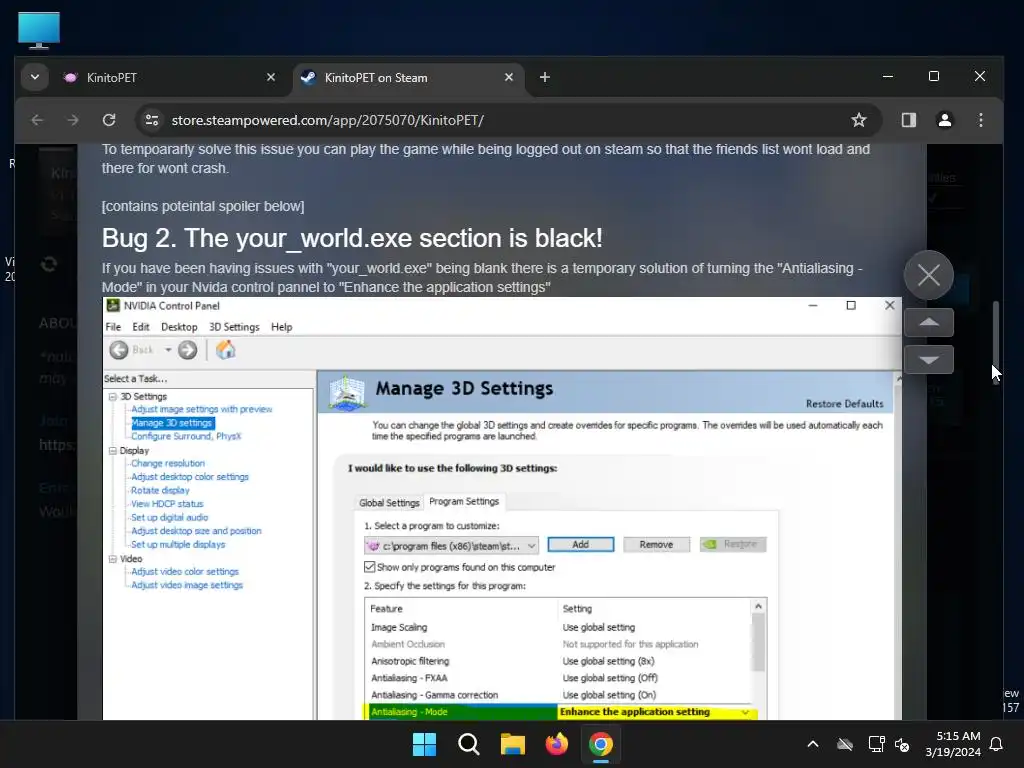The width and height of the screenshot is (1024, 768).
Task: Click the NVIDIA Back button
Action: (x=131, y=350)
